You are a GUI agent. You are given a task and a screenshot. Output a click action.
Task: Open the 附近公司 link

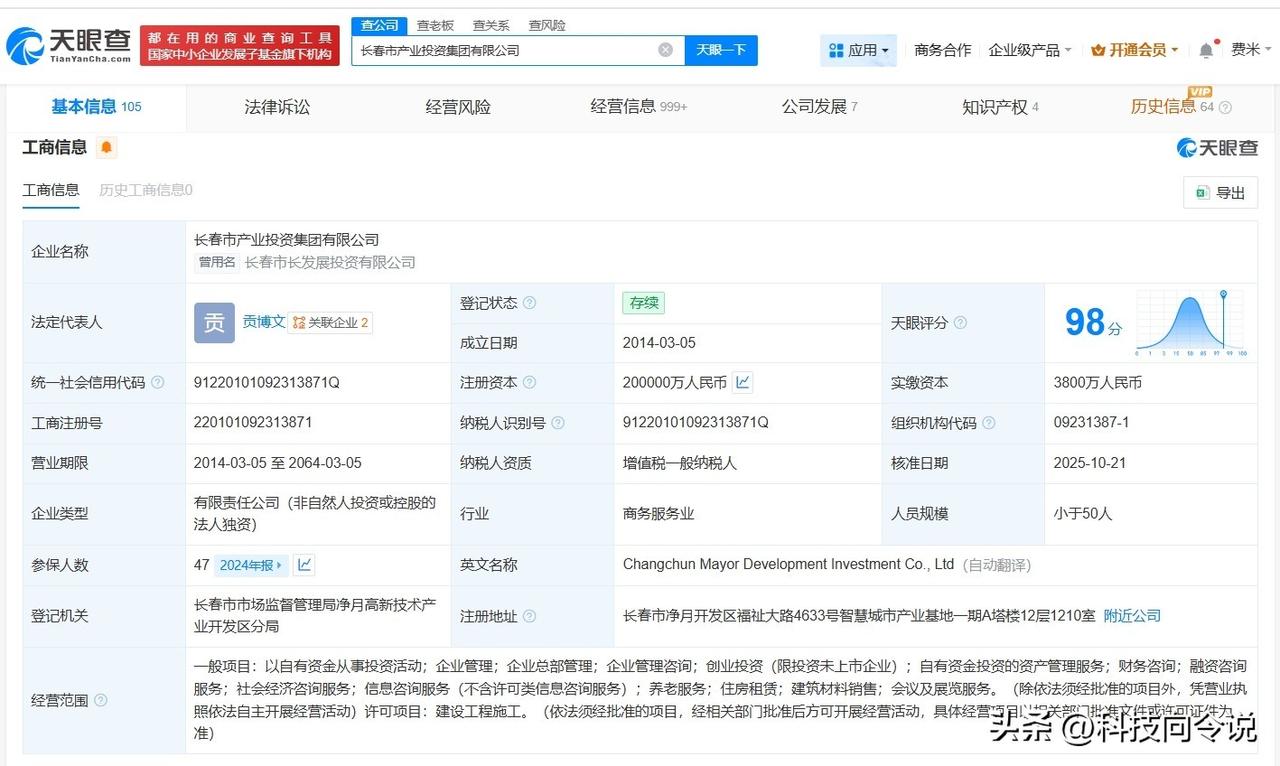point(1132,616)
